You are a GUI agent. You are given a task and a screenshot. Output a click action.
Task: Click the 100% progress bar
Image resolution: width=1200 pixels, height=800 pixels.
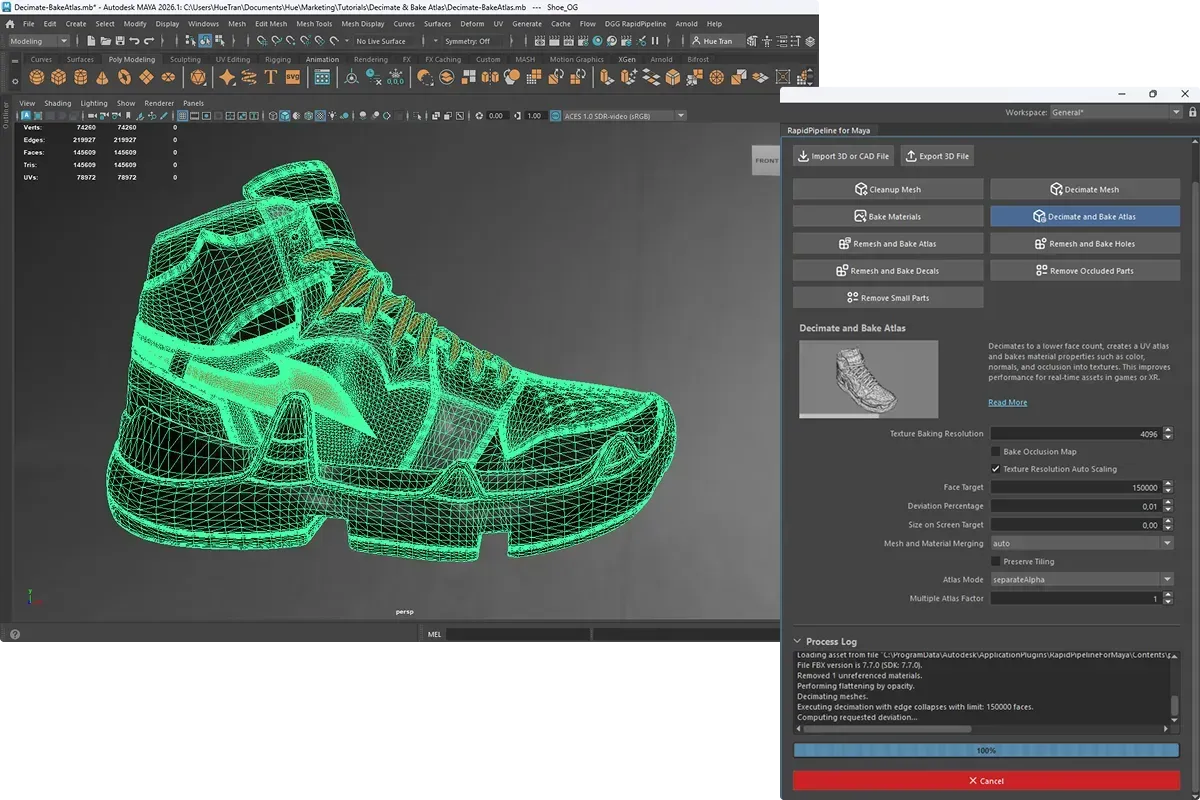pos(986,750)
